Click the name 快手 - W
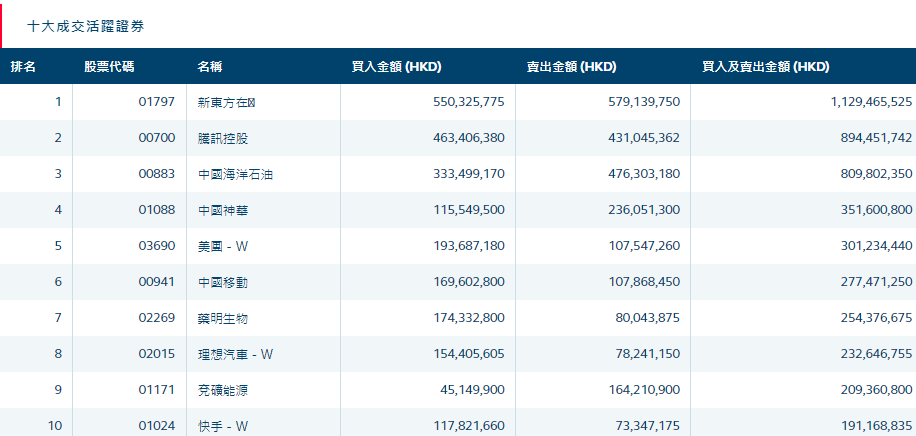The width and height of the screenshot is (916, 436). (223, 426)
